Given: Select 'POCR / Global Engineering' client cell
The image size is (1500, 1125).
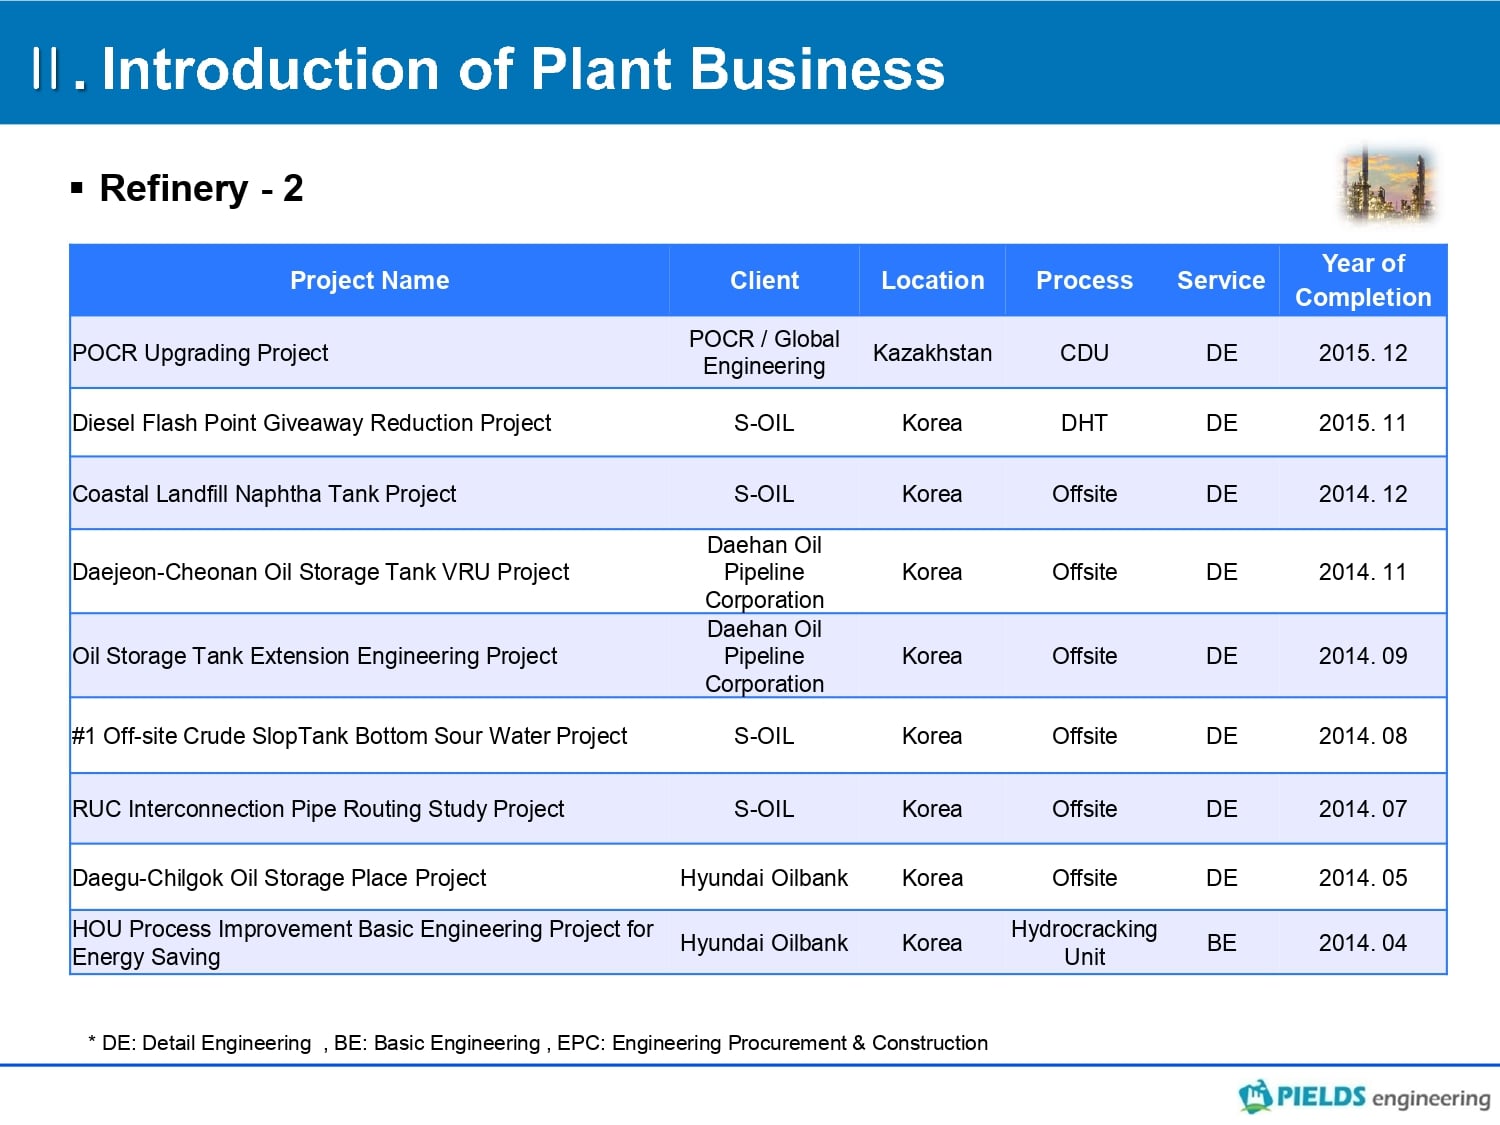Looking at the screenshot, I should point(764,352).
